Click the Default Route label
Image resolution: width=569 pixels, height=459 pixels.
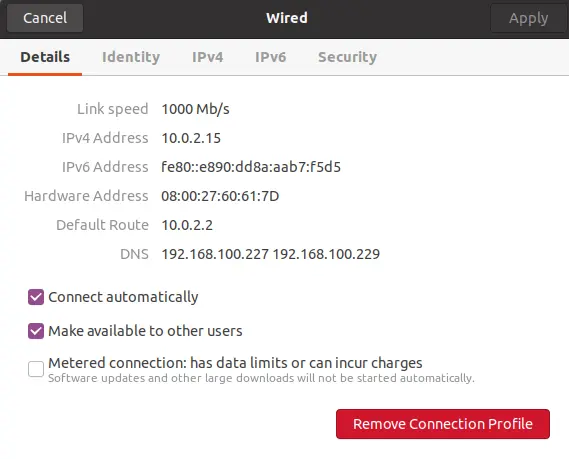[x=102, y=225]
